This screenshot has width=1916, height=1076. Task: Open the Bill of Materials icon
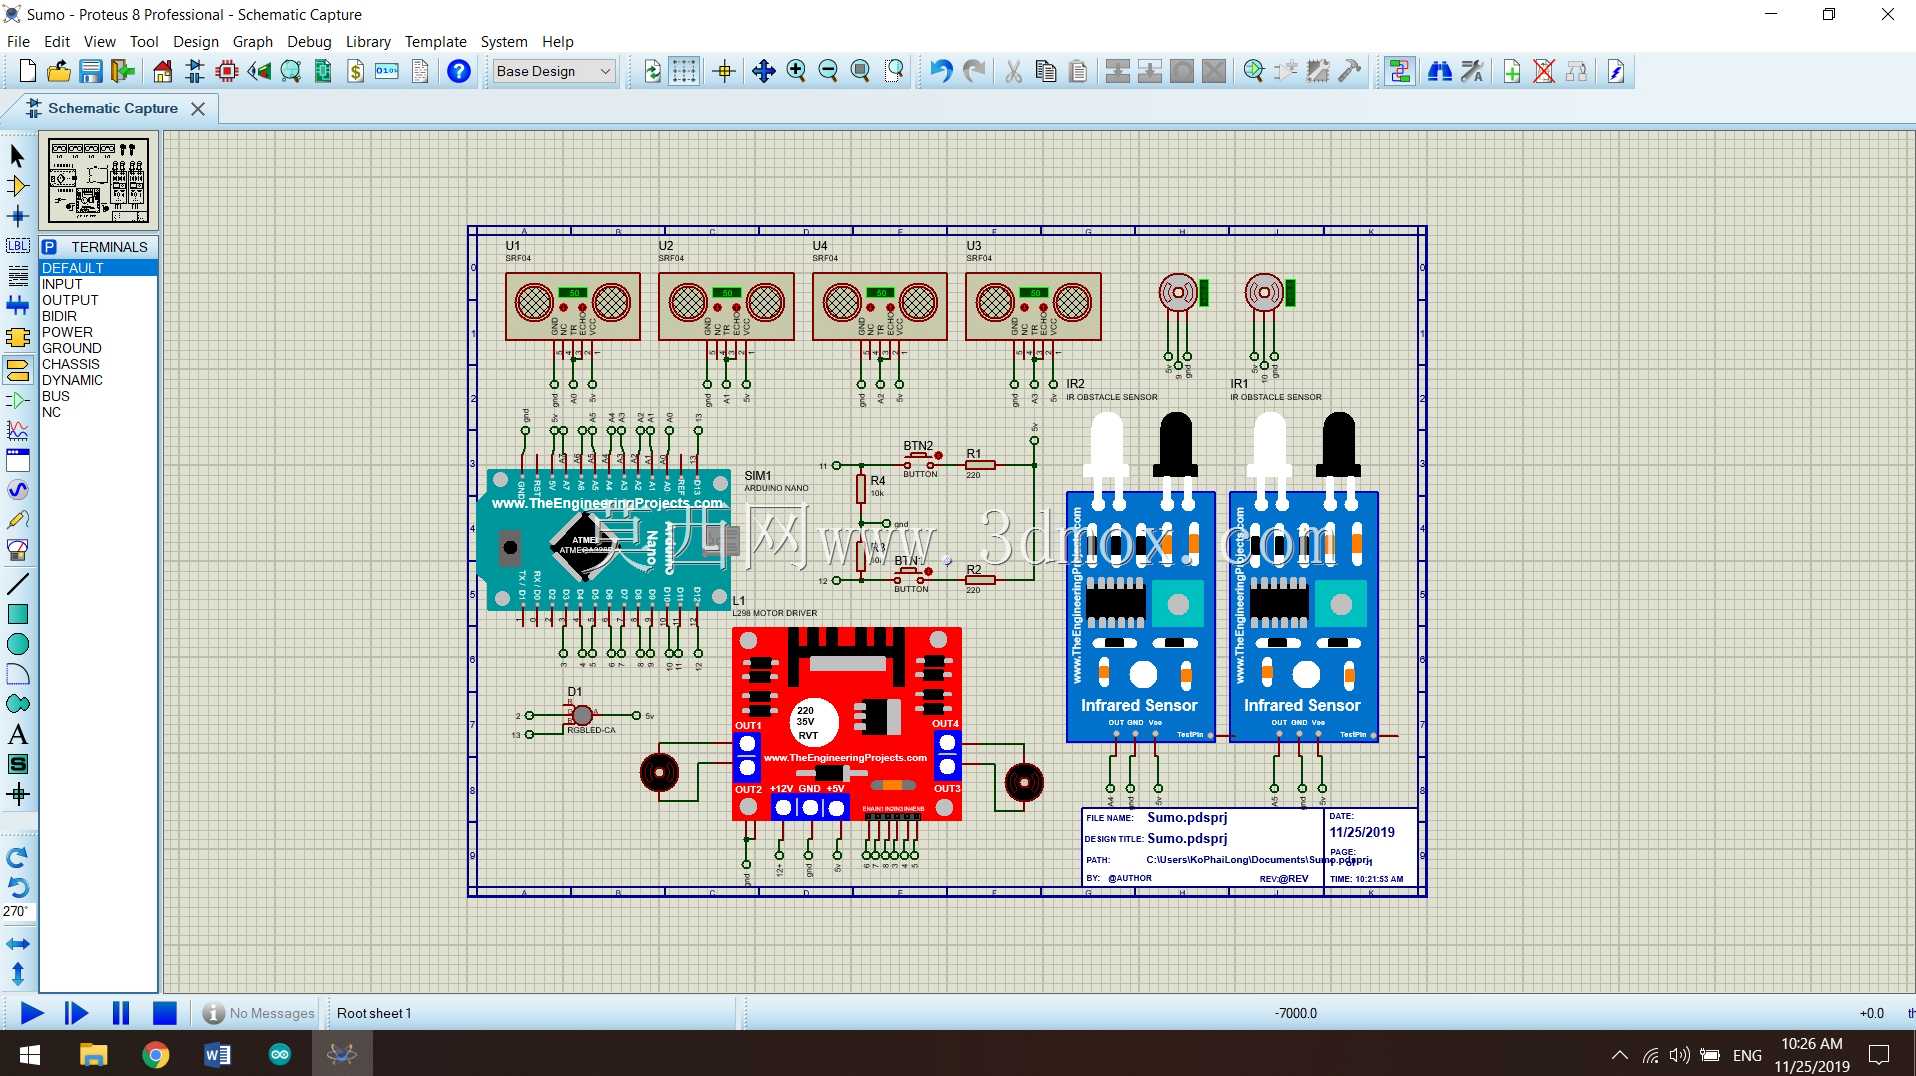point(355,71)
